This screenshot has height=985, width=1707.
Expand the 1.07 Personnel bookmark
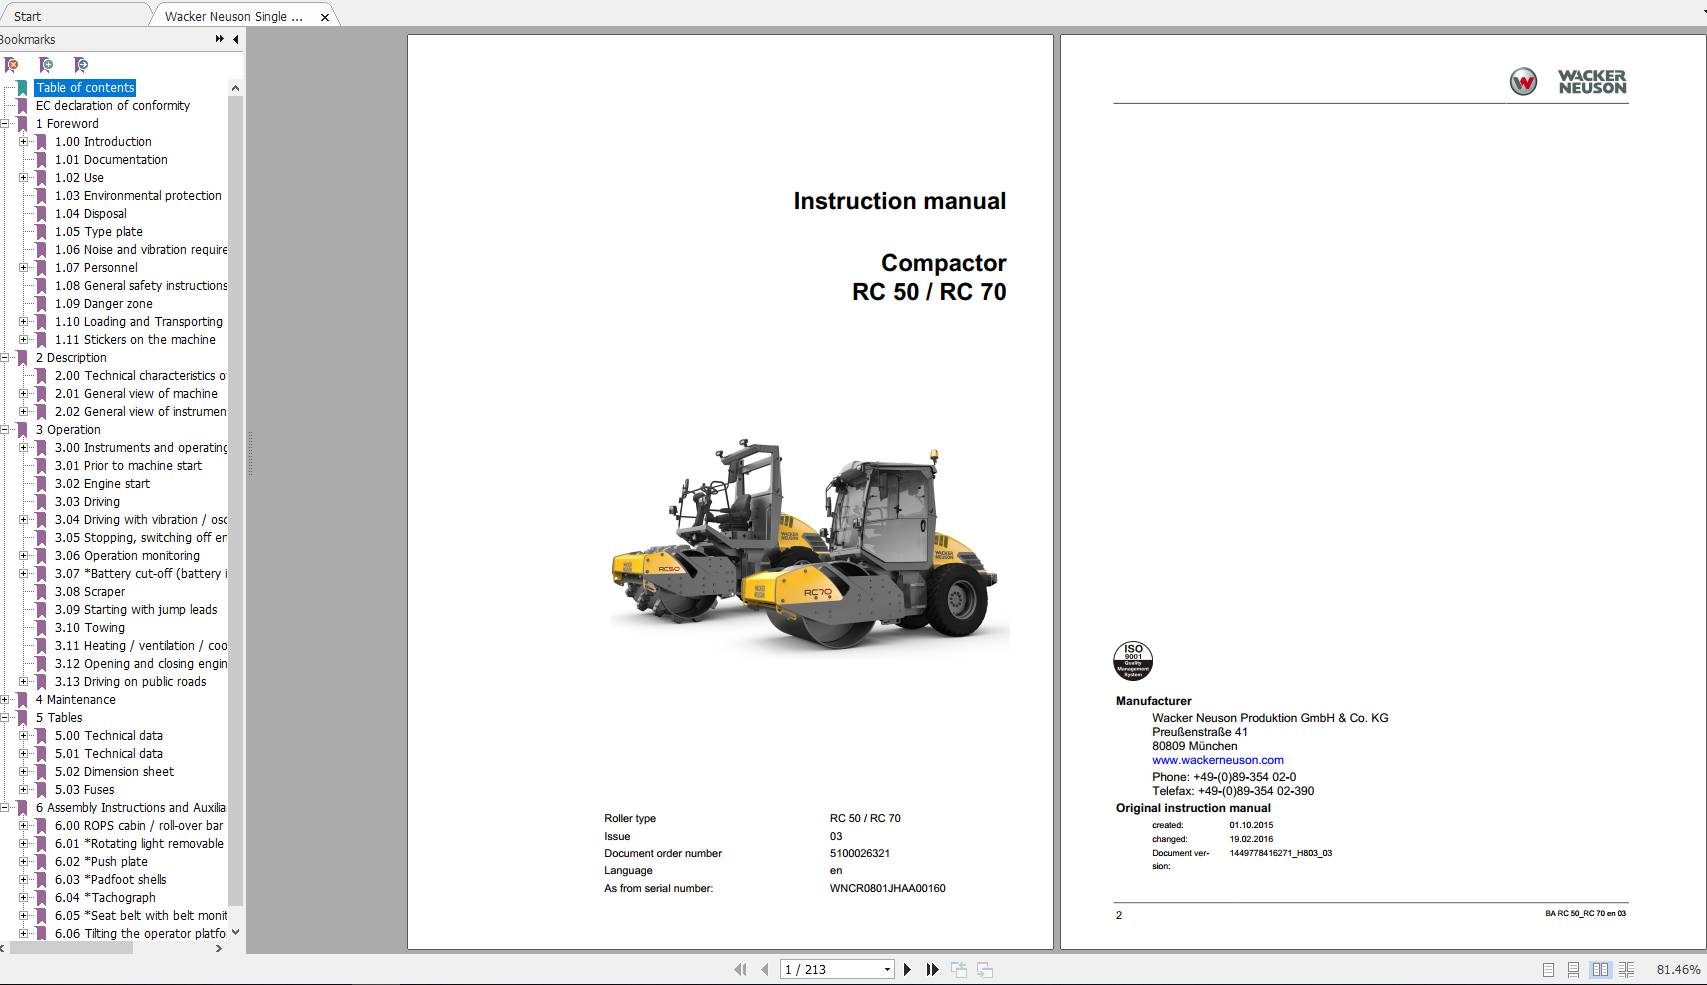tap(23, 268)
